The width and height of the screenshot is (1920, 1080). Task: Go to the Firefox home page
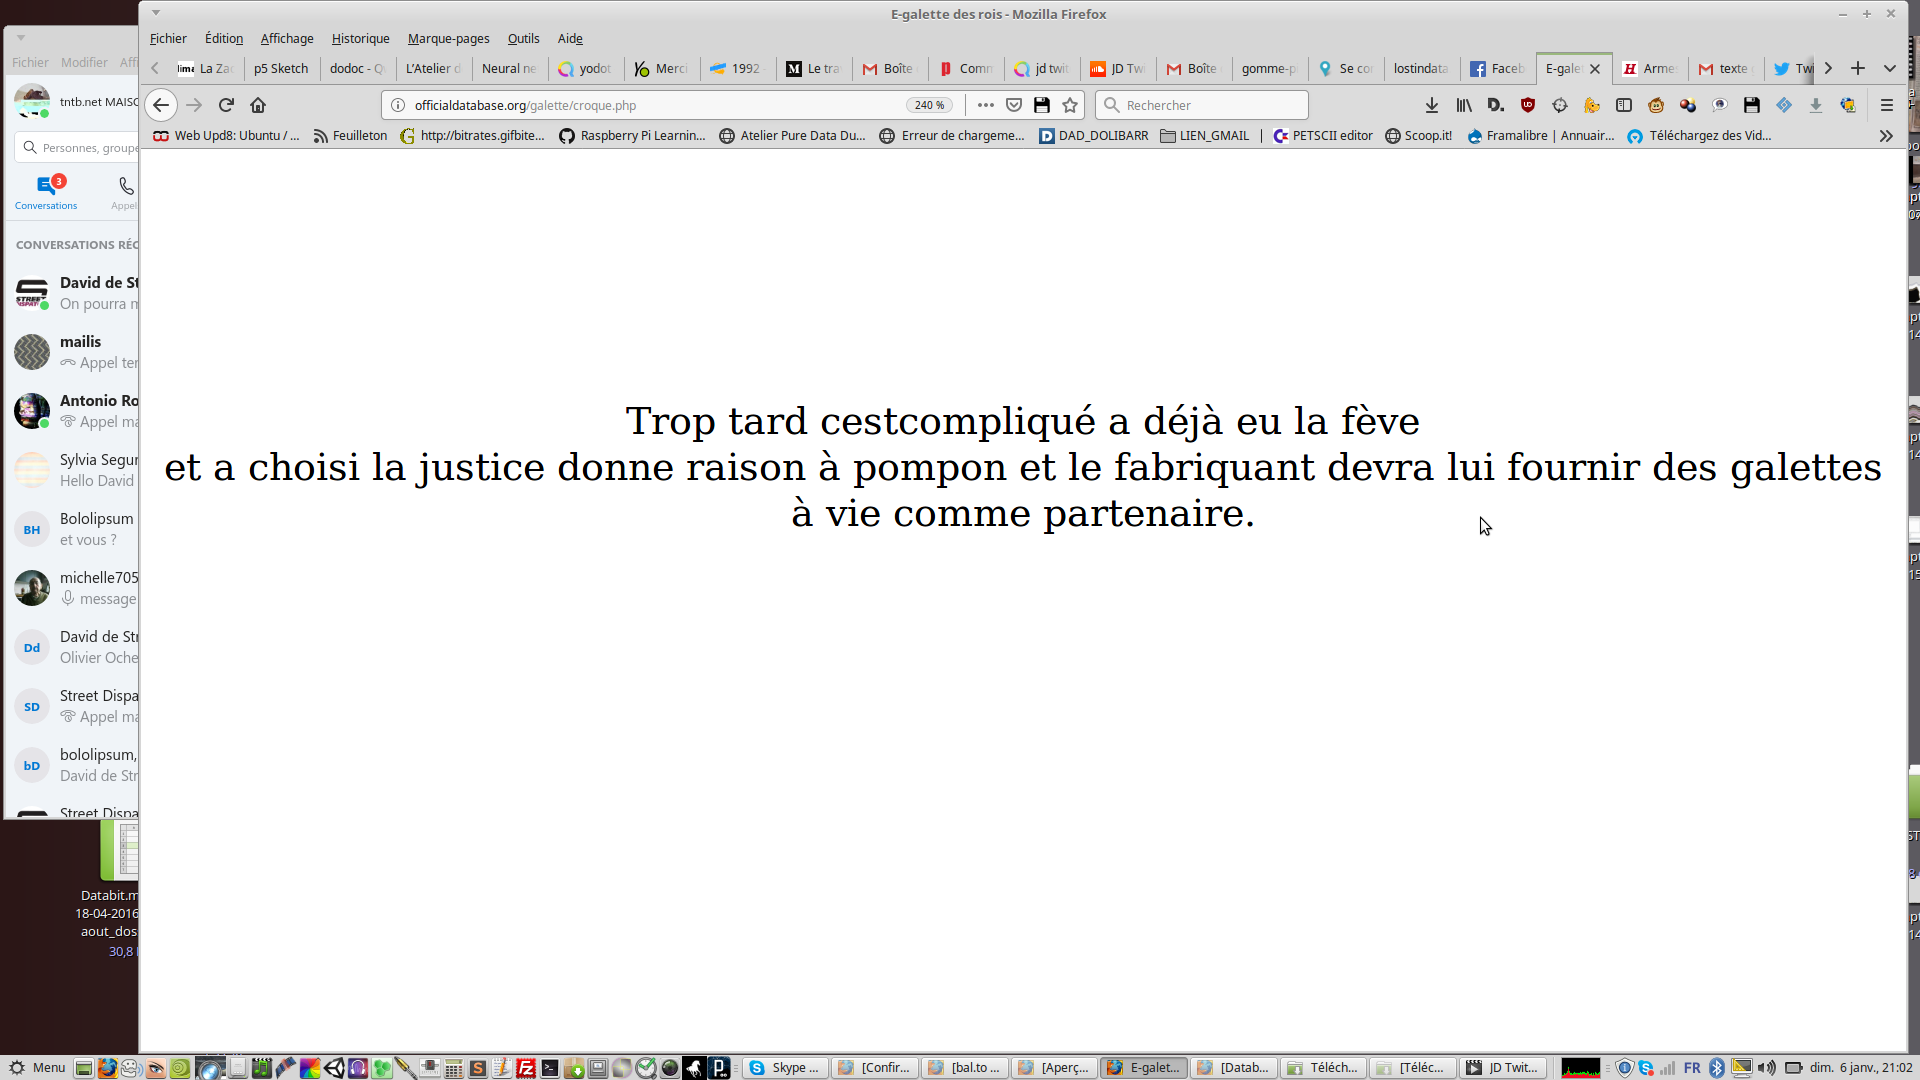[x=258, y=105]
